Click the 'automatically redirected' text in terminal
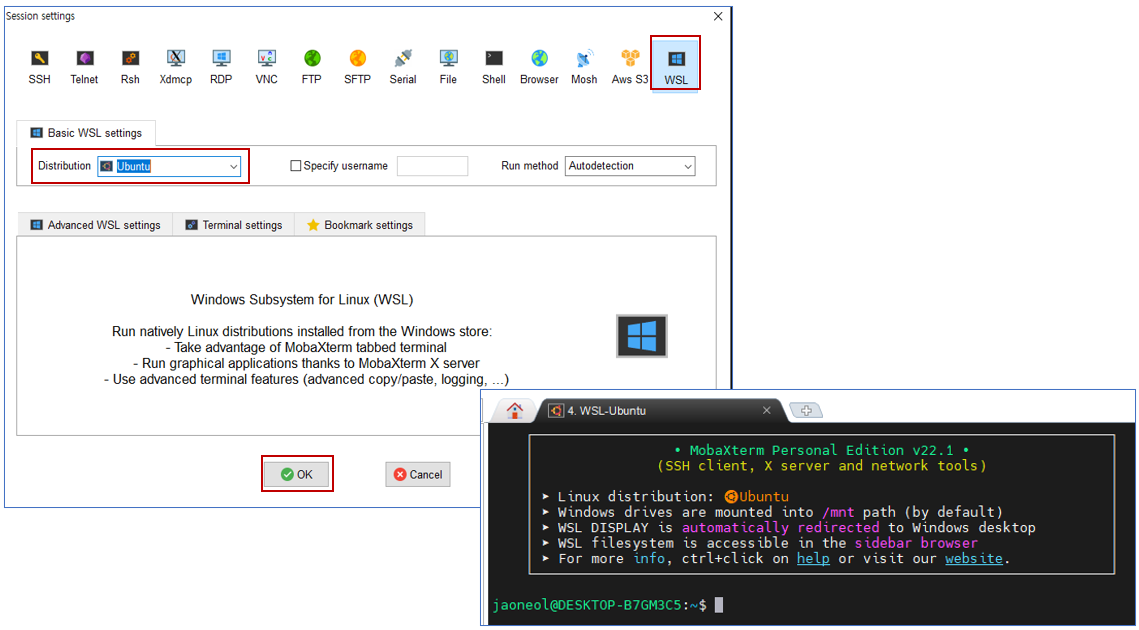The width and height of the screenshot is (1139, 630). [780, 528]
